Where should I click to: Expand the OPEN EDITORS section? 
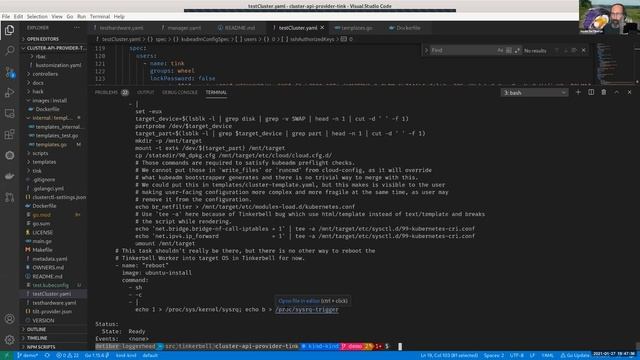[x=54, y=39]
